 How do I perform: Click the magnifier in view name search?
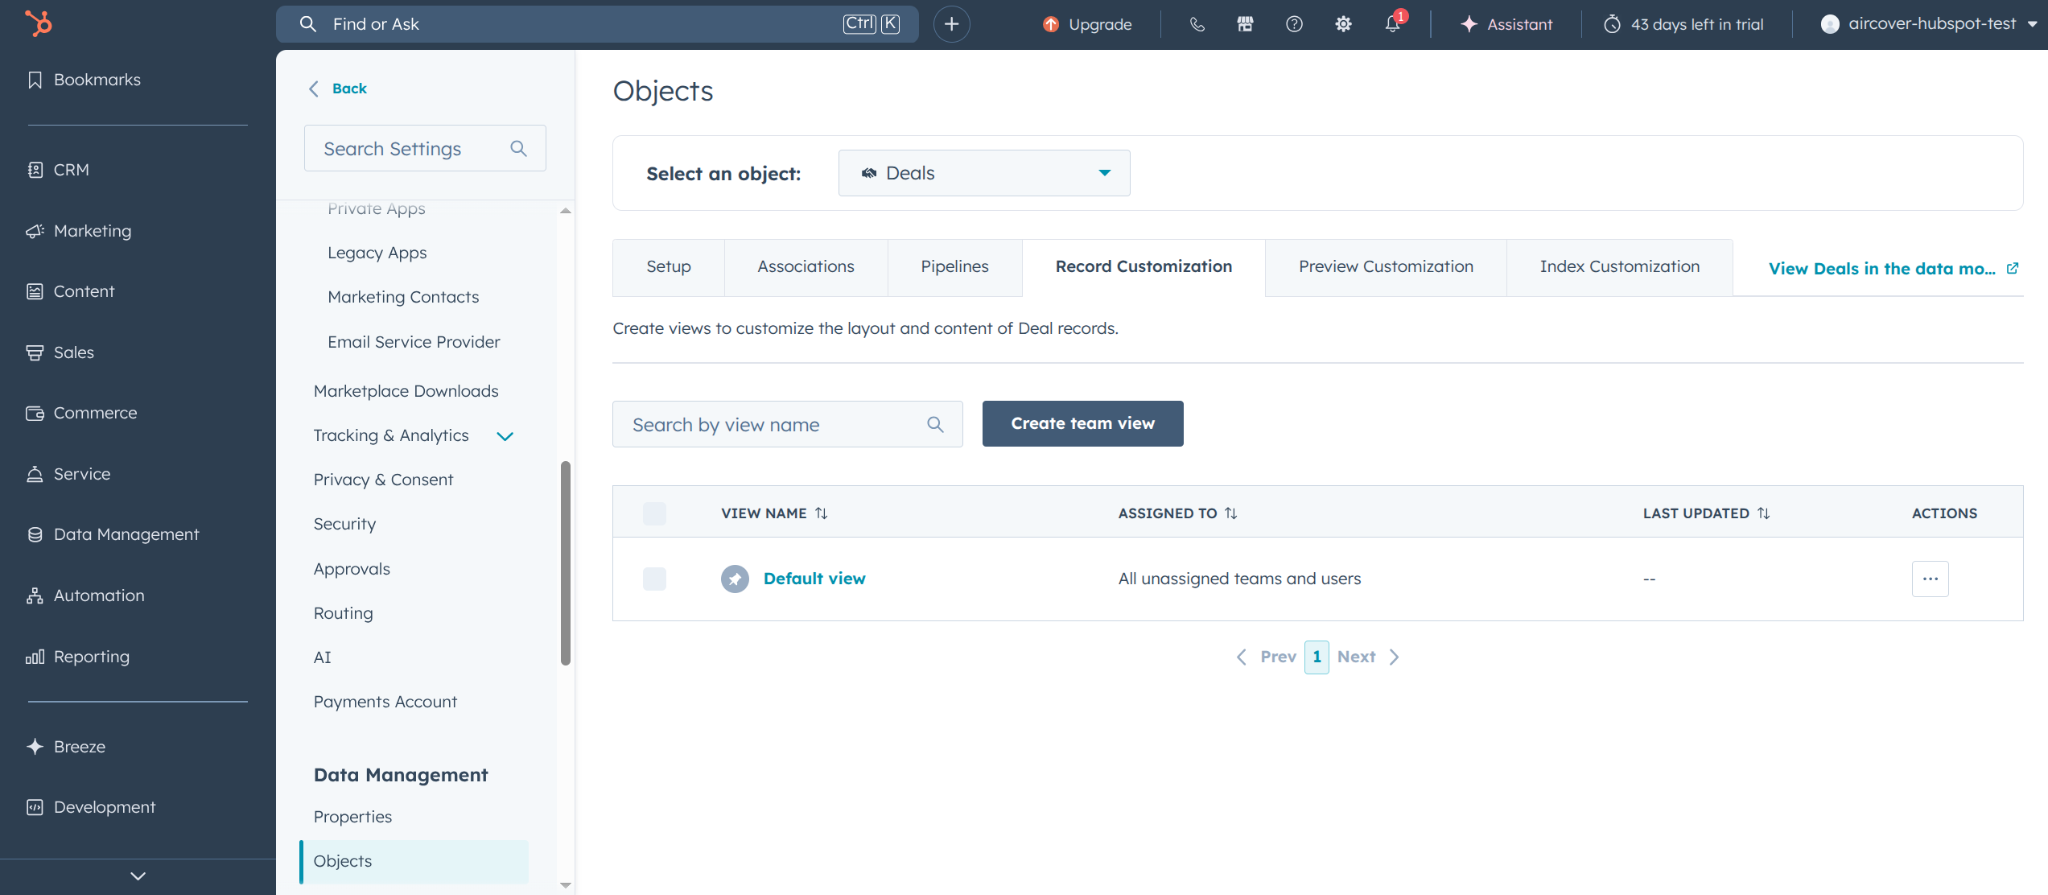[x=935, y=424]
